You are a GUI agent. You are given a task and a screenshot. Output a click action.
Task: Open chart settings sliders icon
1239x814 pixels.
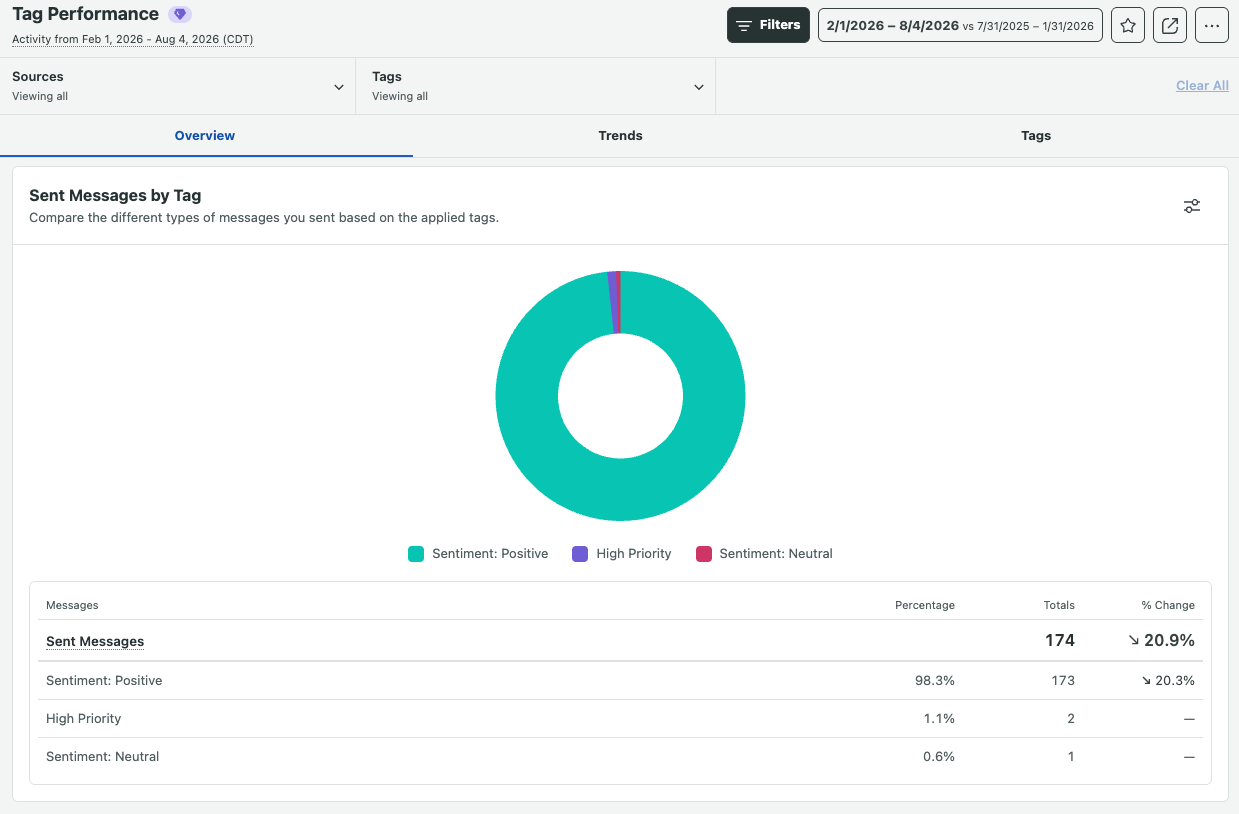(1192, 206)
